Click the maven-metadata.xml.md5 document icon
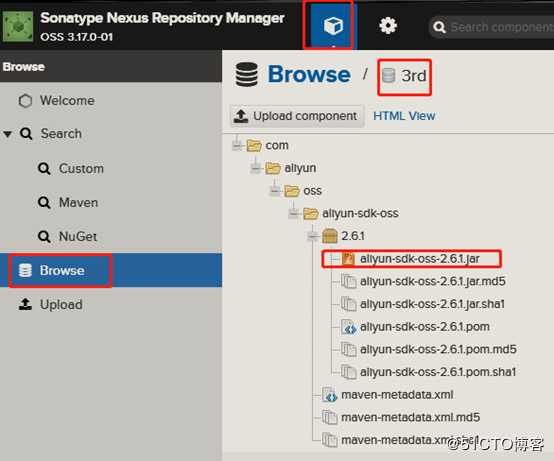The height and width of the screenshot is (461, 554). (x=330, y=417)
